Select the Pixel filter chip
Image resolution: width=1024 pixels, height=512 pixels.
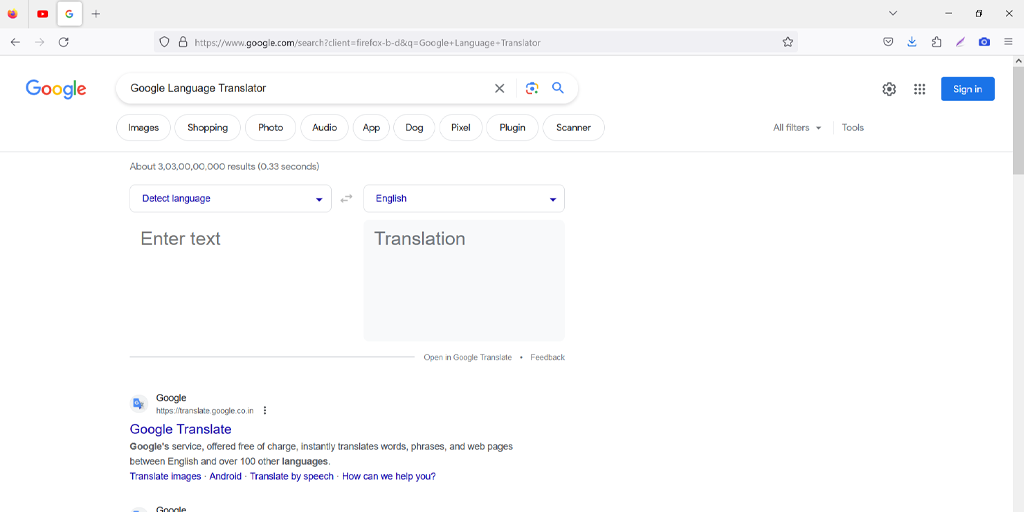pos(460,127)
